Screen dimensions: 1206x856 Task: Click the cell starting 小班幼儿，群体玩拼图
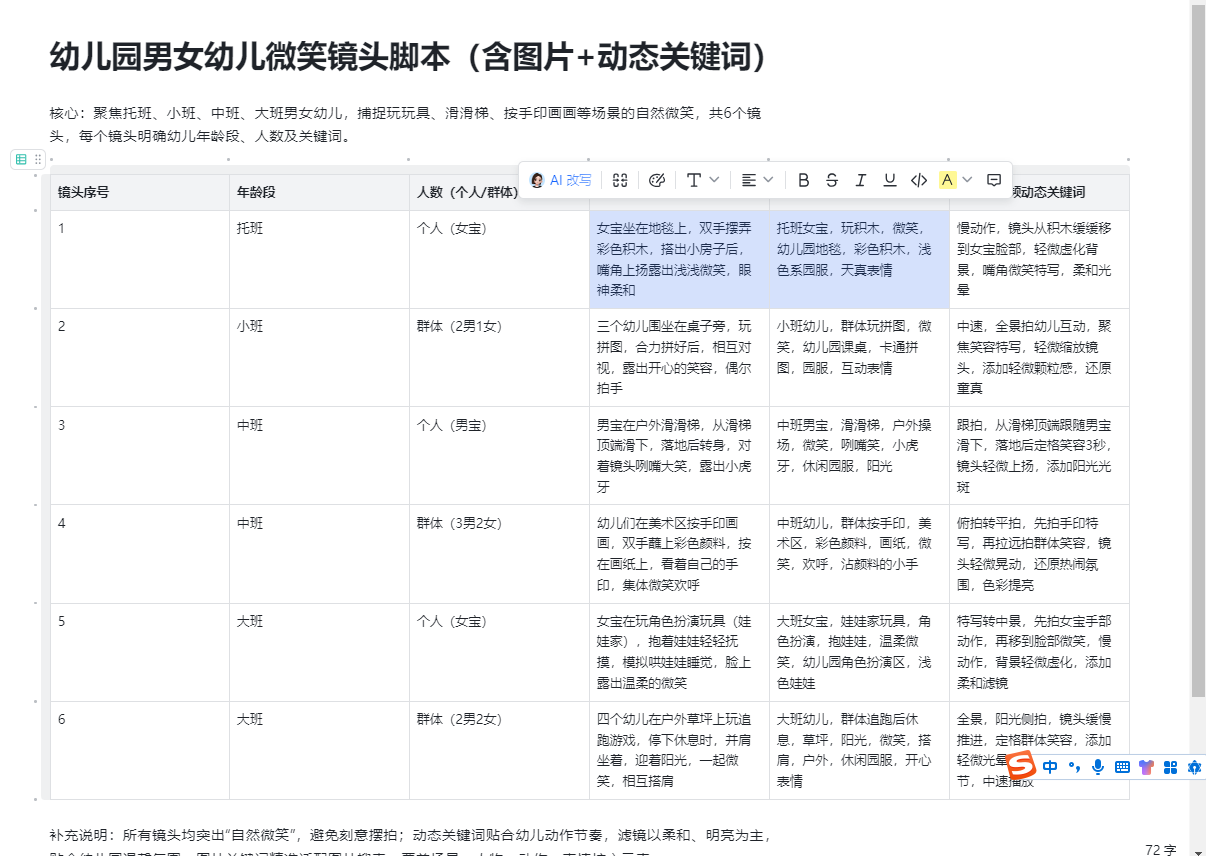click(x=860, y=357)
